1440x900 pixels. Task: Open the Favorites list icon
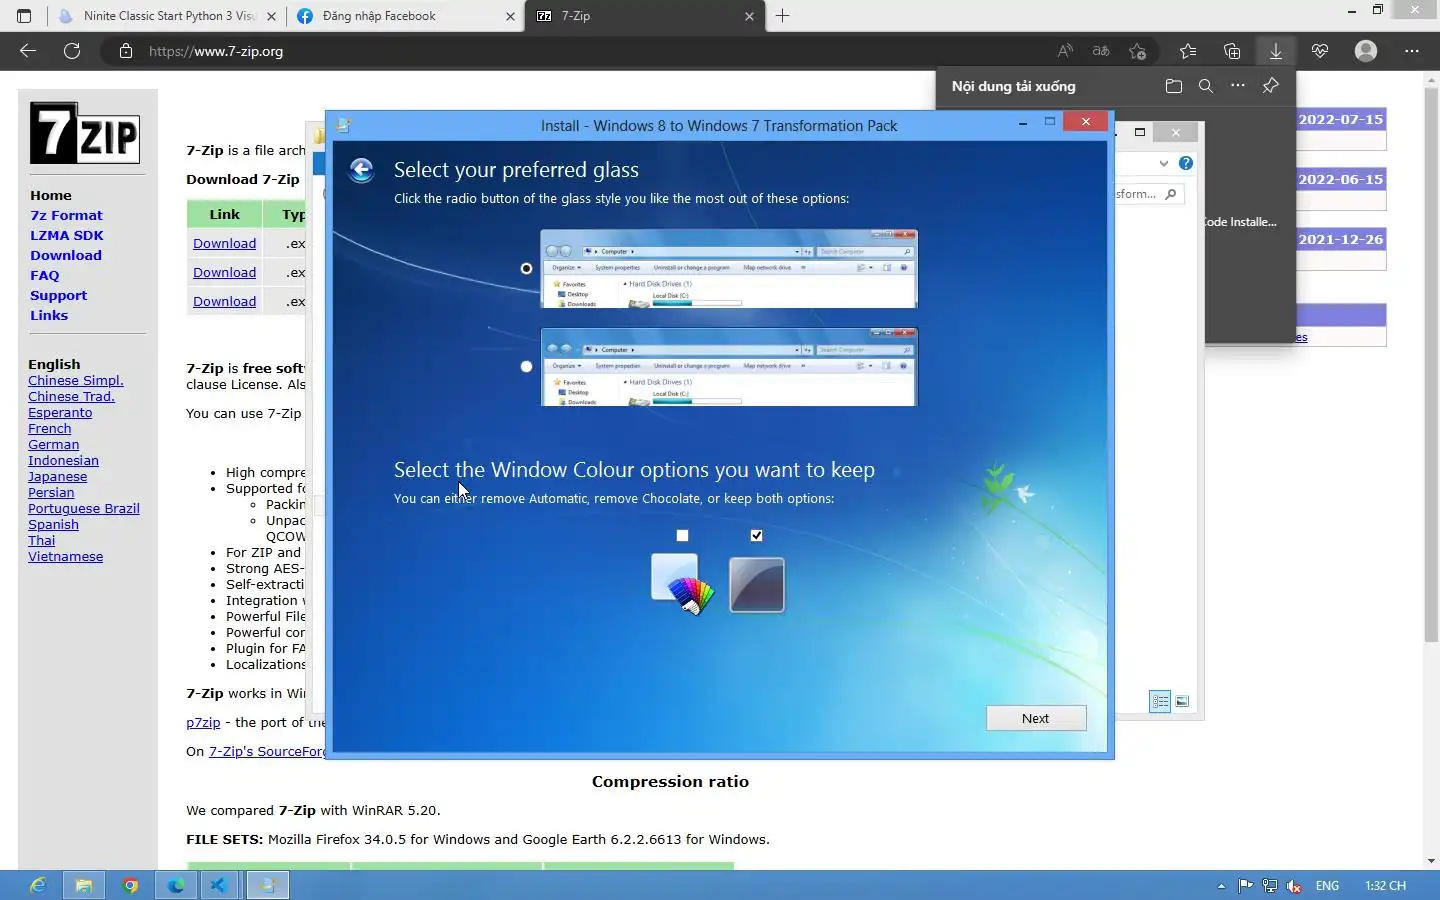1188,51
